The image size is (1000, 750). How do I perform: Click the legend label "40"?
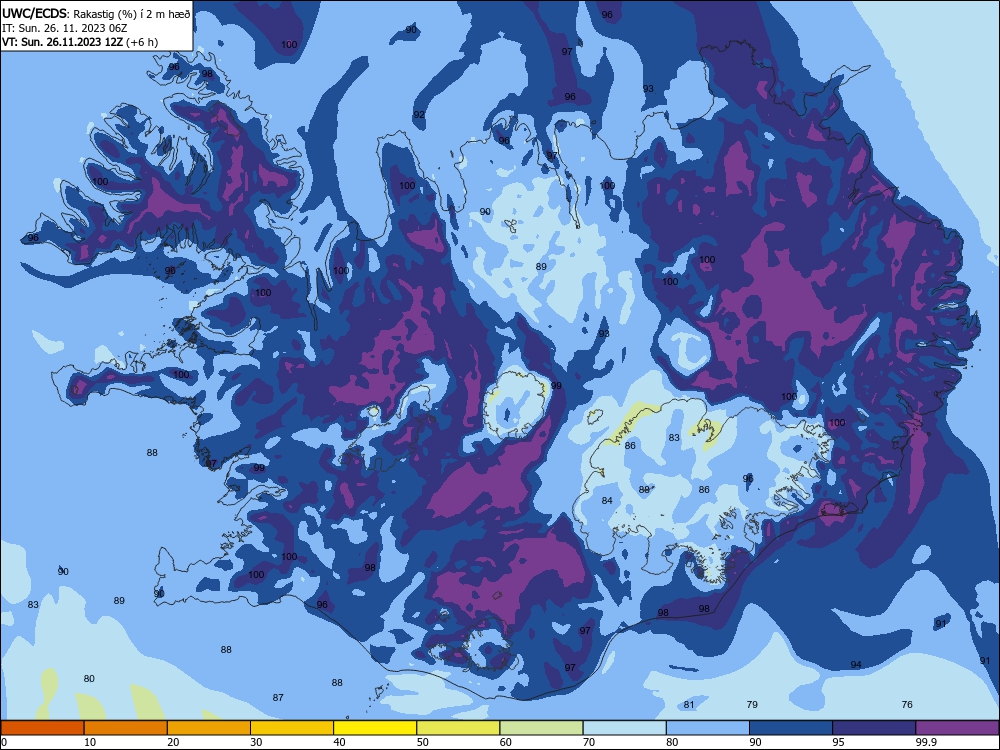pyautogui.click(x=339, y=742)
